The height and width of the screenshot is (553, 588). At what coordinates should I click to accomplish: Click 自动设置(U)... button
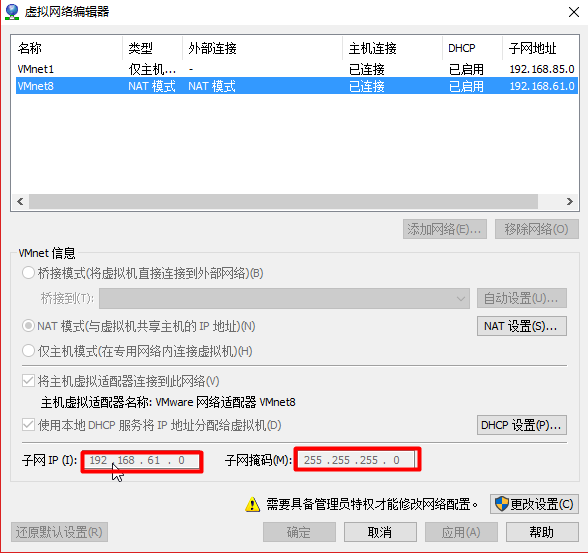point(522,298)
